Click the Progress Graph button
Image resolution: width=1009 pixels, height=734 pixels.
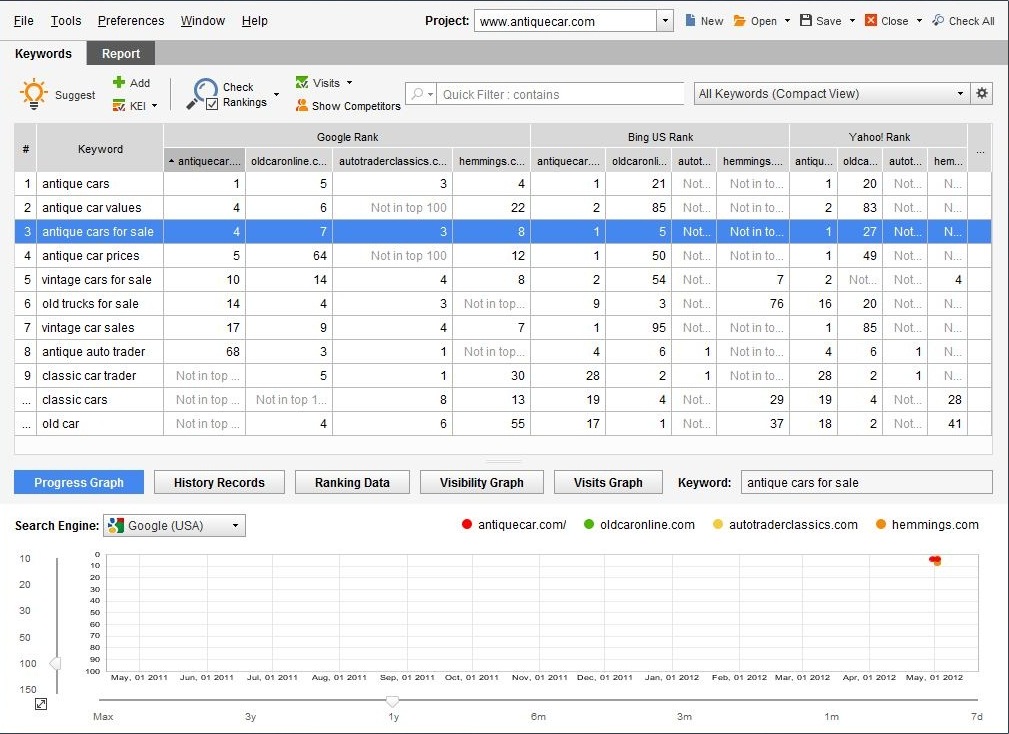click(79, 482)
